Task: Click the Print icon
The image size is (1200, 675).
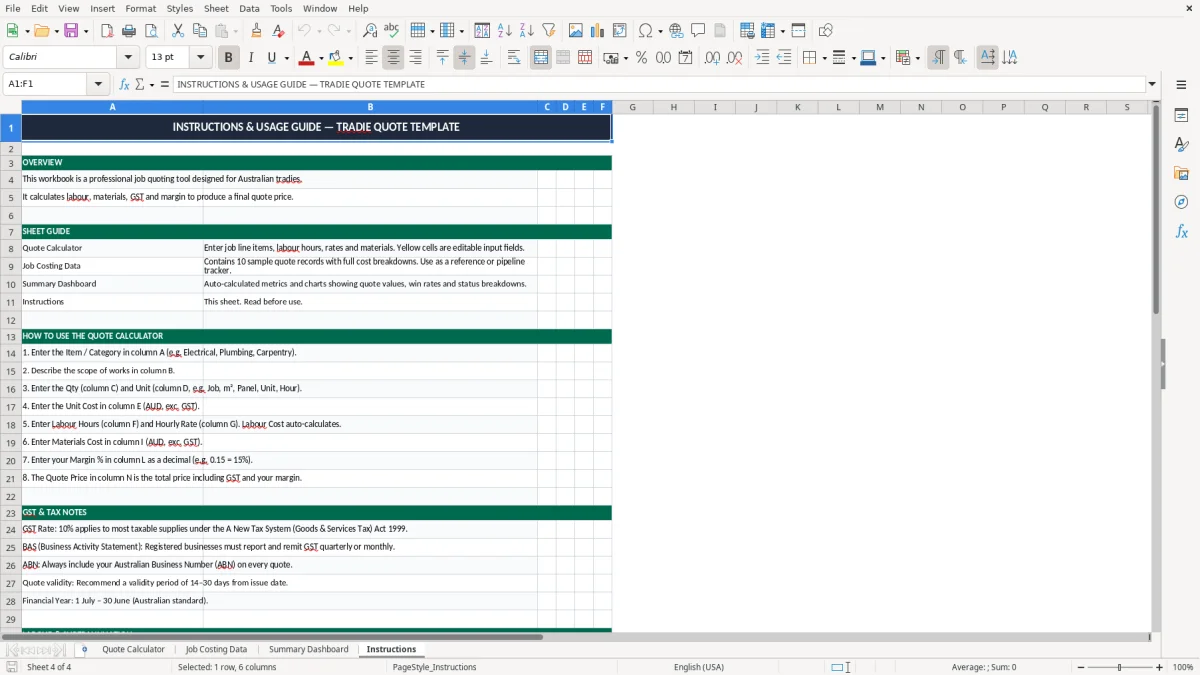Action: click(129, 31)
